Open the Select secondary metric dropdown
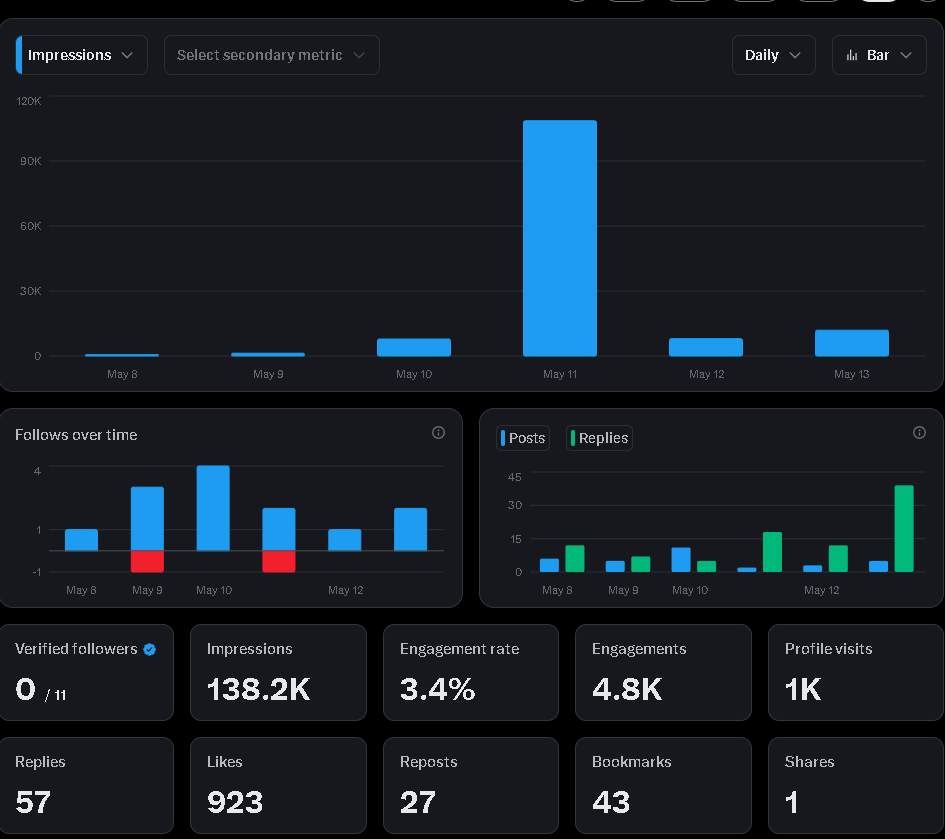Image resolution: width=945 pixels, height=839 pixels. pyautogui.click(x=272, y=55)
